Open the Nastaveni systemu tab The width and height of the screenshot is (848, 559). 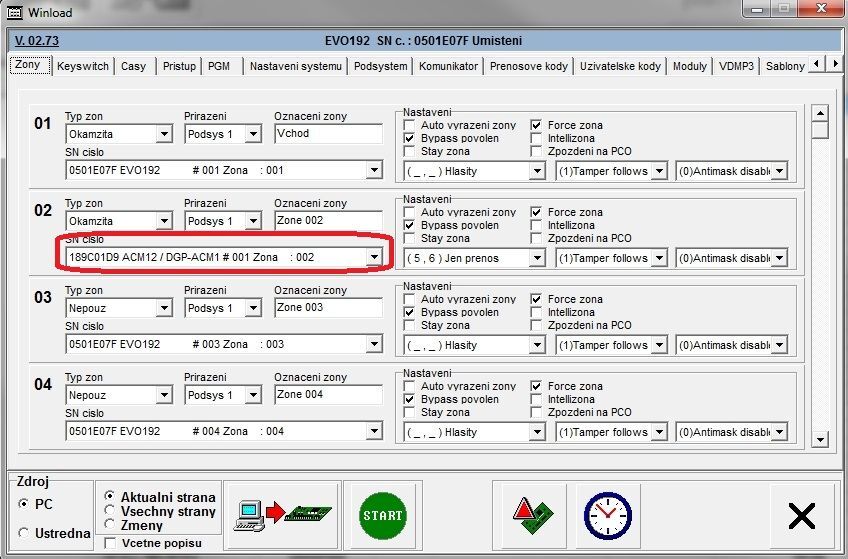click(x=296, y=66)
